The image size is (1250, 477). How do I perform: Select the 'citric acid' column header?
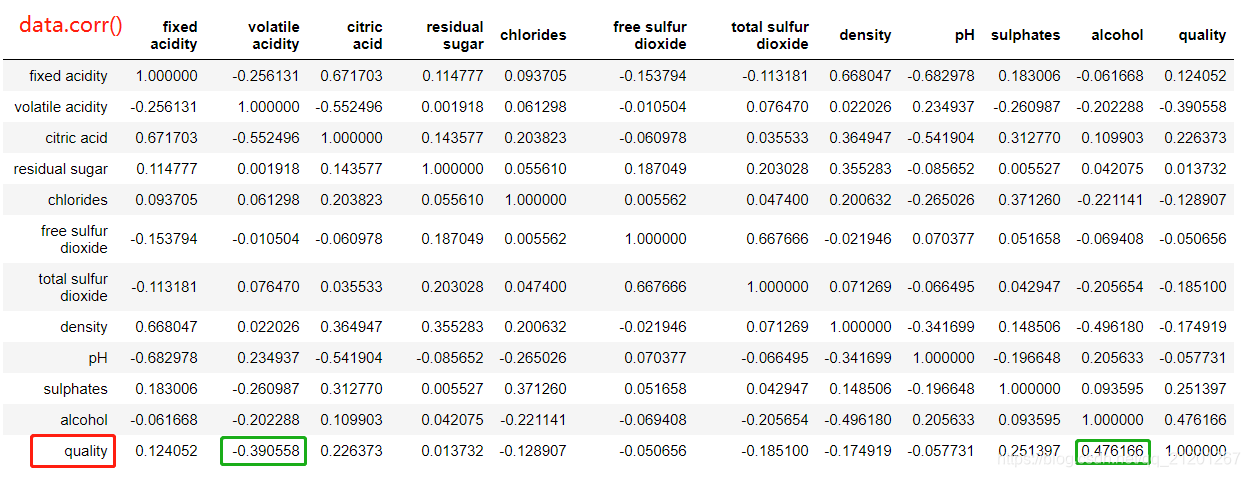pyautogui.click(x=364, y=35)
